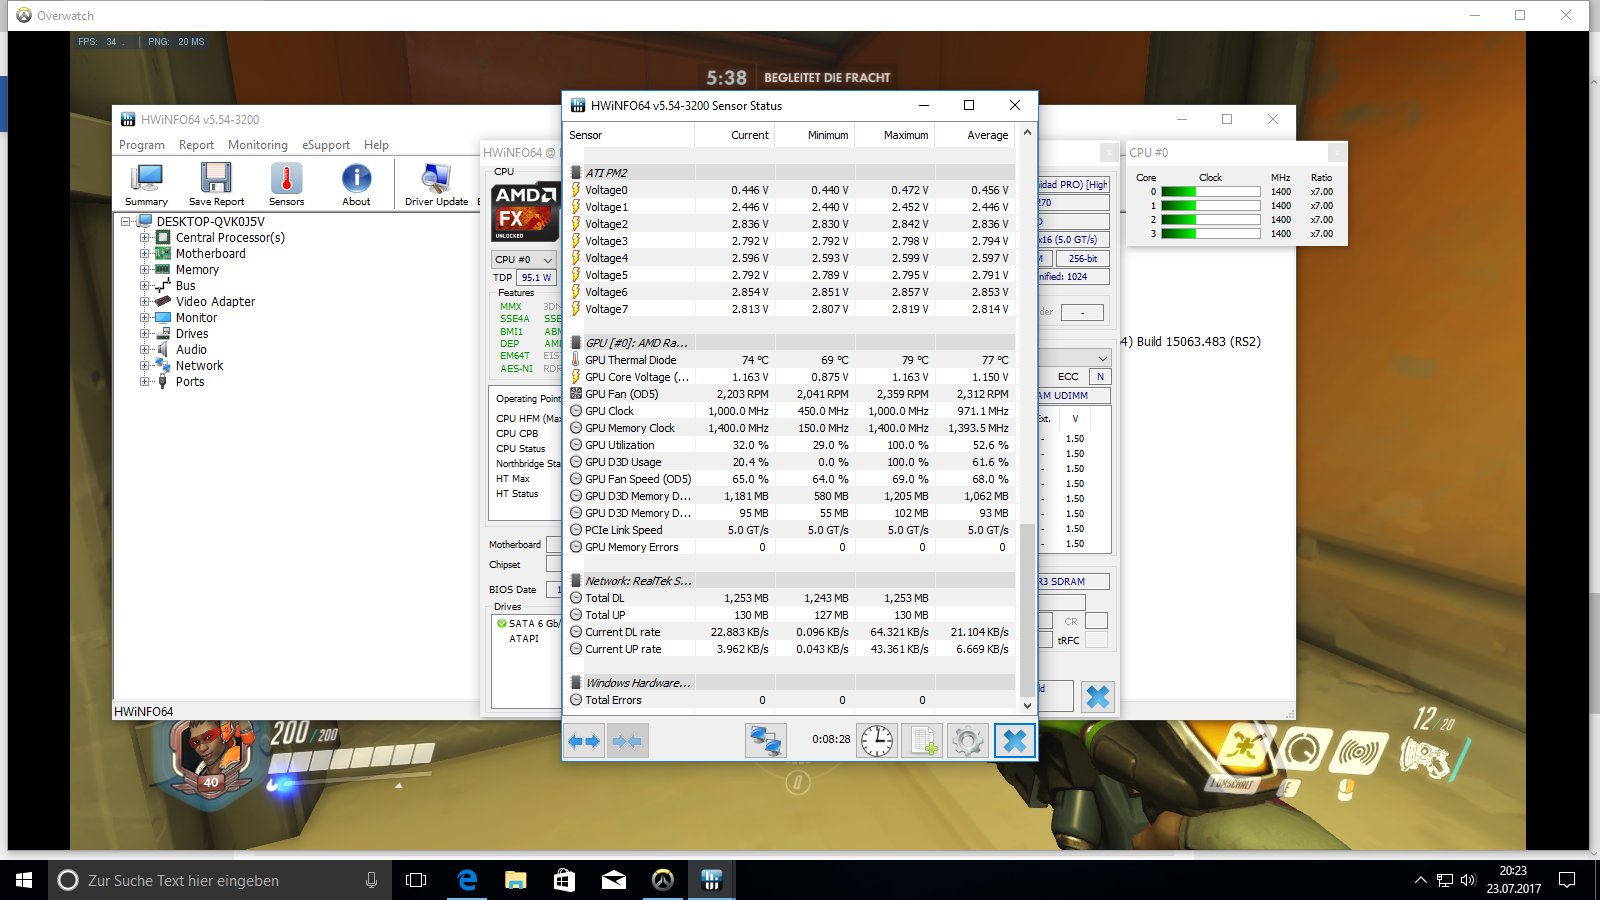The image size is (1600, 900).
Task: Select the Current DL rate row
Action: (x=790, y=632)
